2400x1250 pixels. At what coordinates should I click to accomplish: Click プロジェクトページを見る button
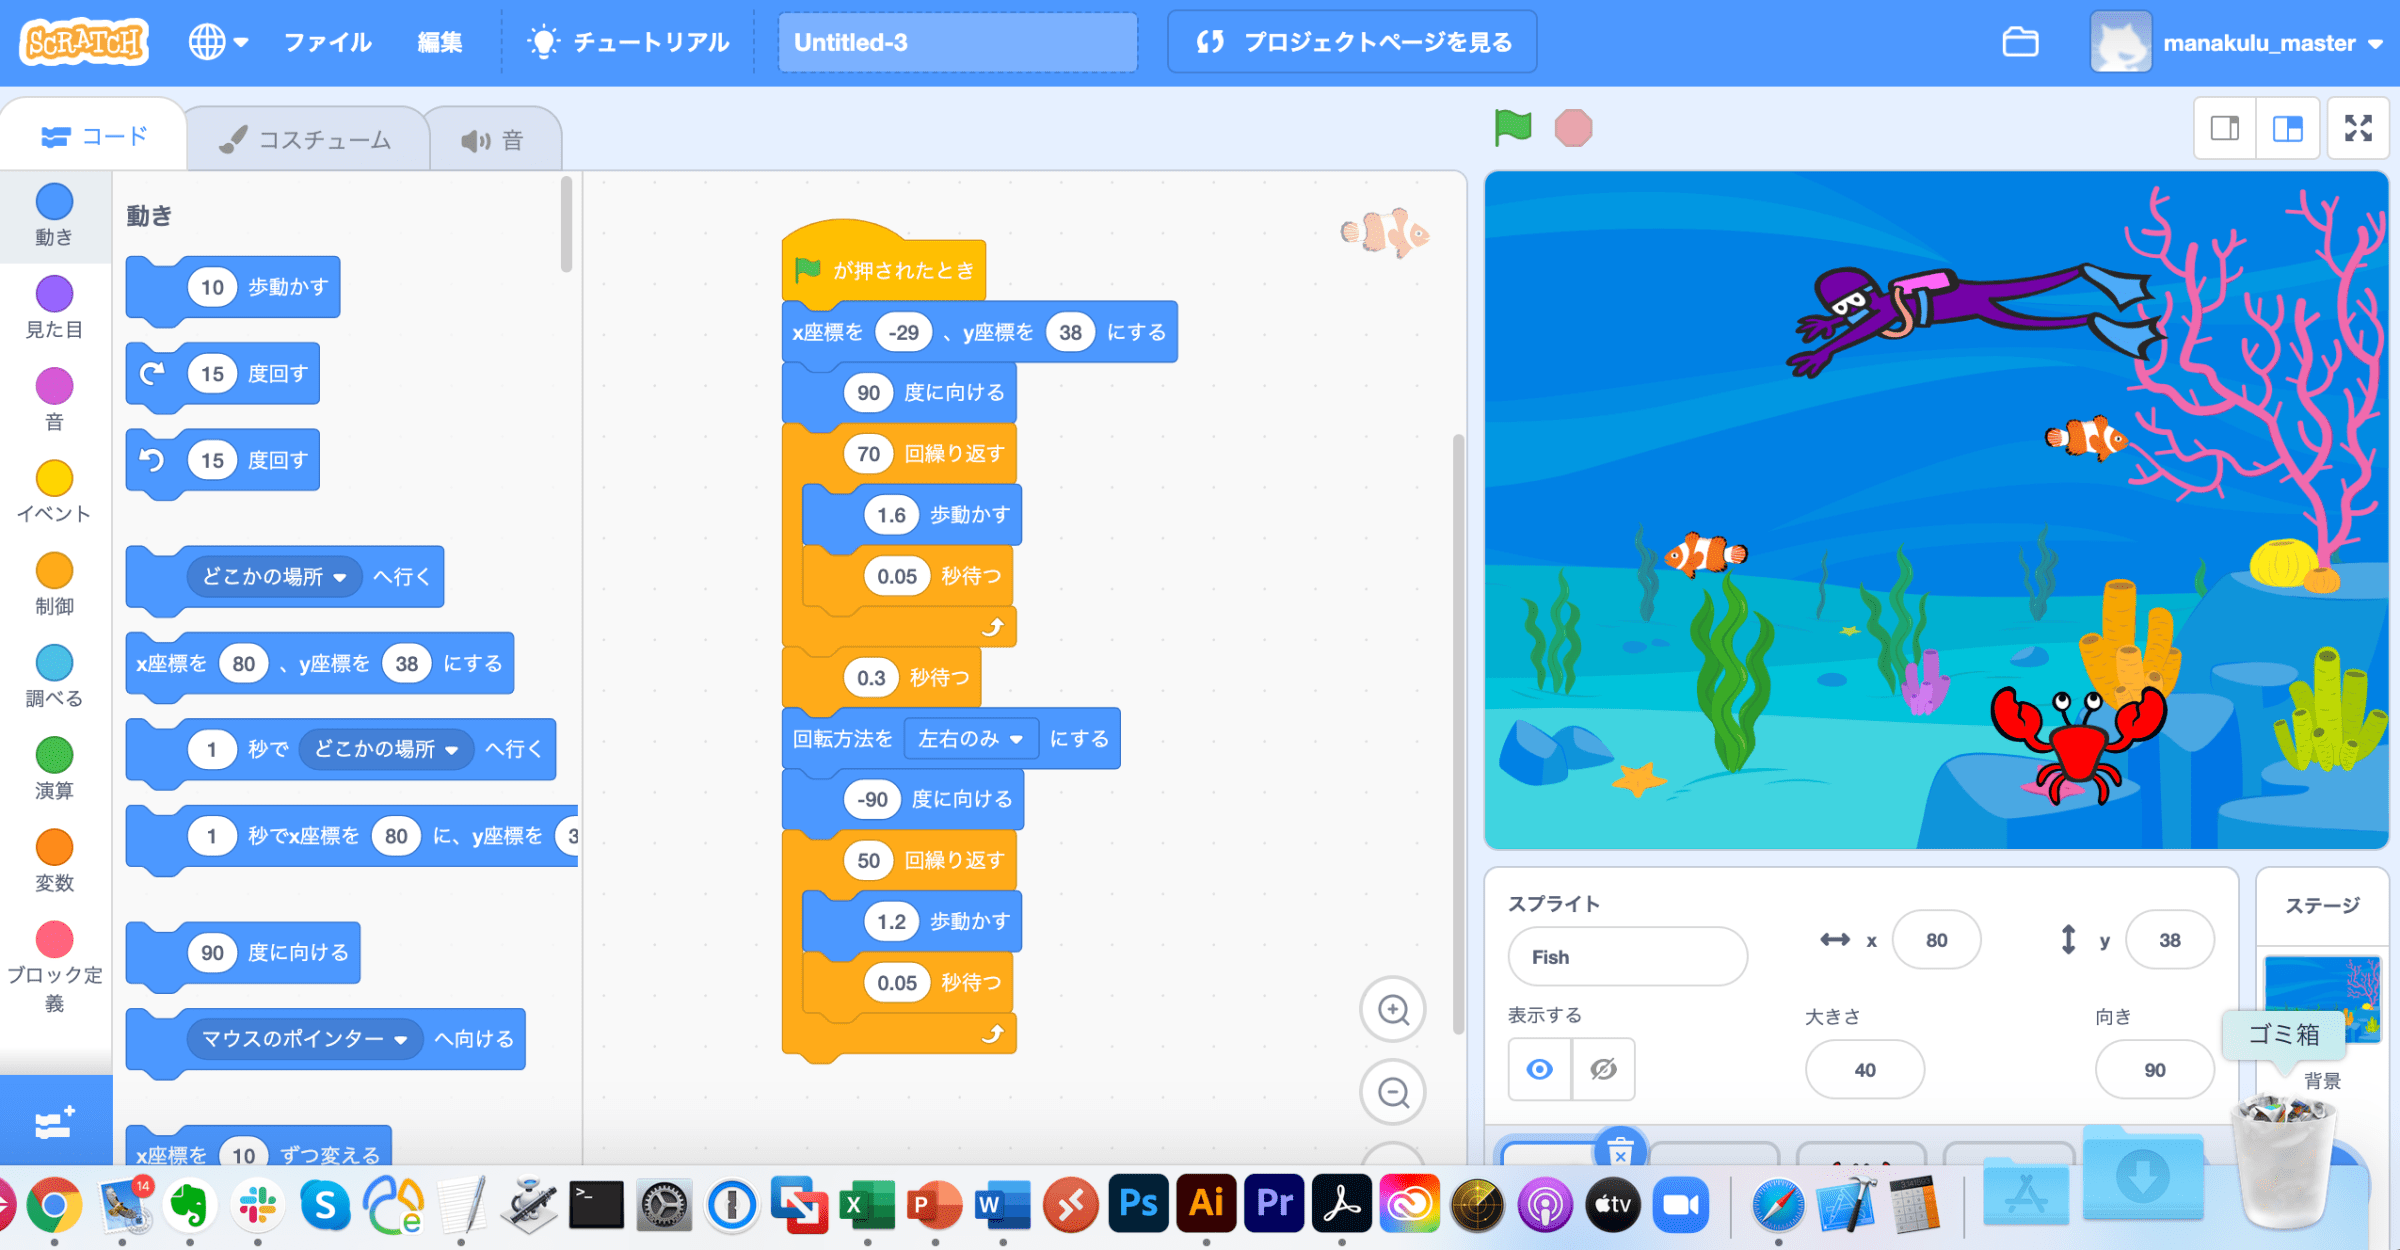click(x=1352, y=42)
